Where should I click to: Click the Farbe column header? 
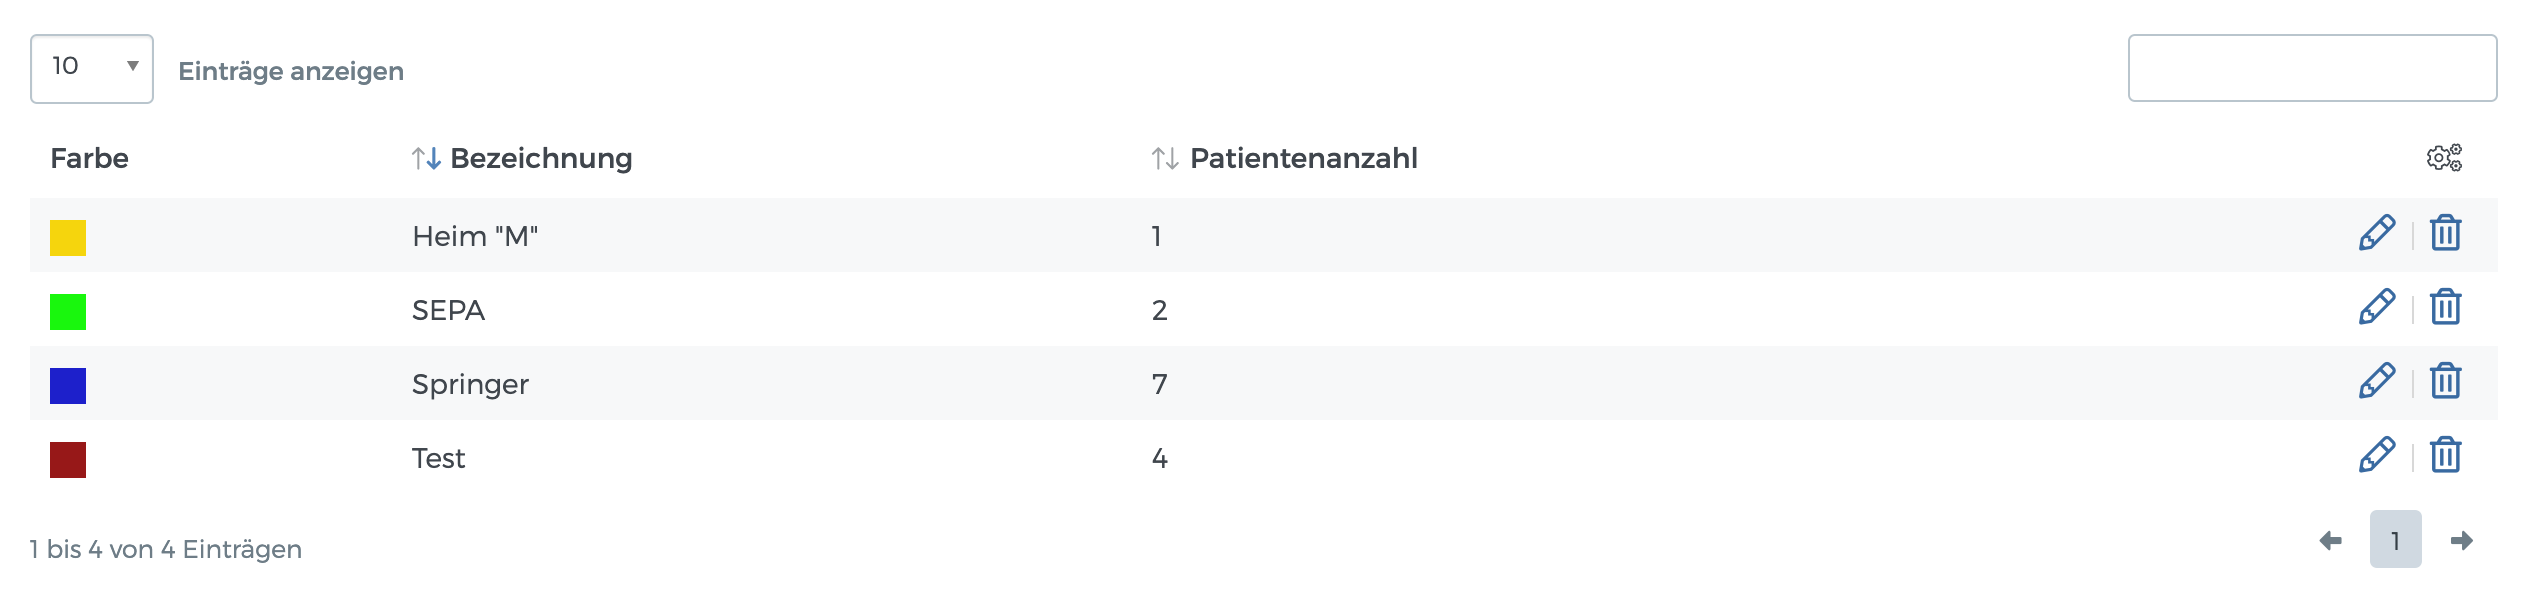[89, 158]
